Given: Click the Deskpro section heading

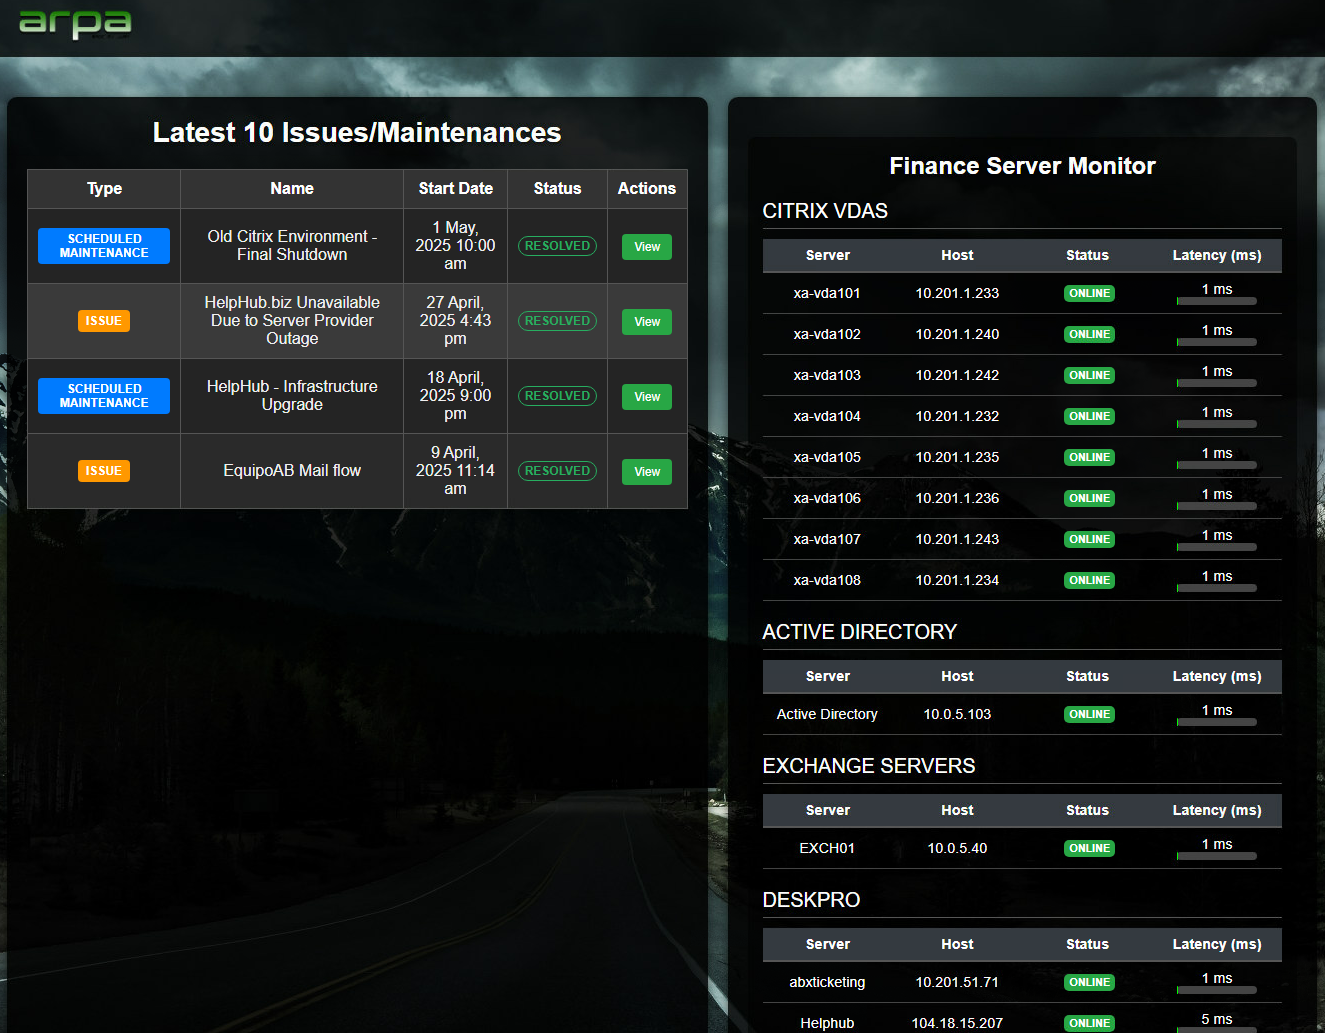Looking at the screenshot, I should pyautogui.click(x=811, y=900).
